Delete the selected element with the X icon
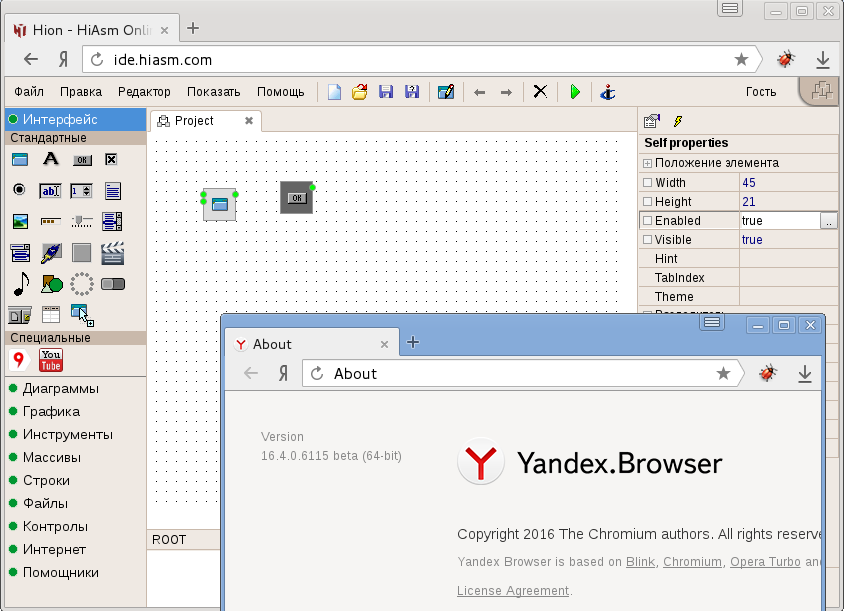The width and height of the screenshot is (844, 611). (540, 92)
